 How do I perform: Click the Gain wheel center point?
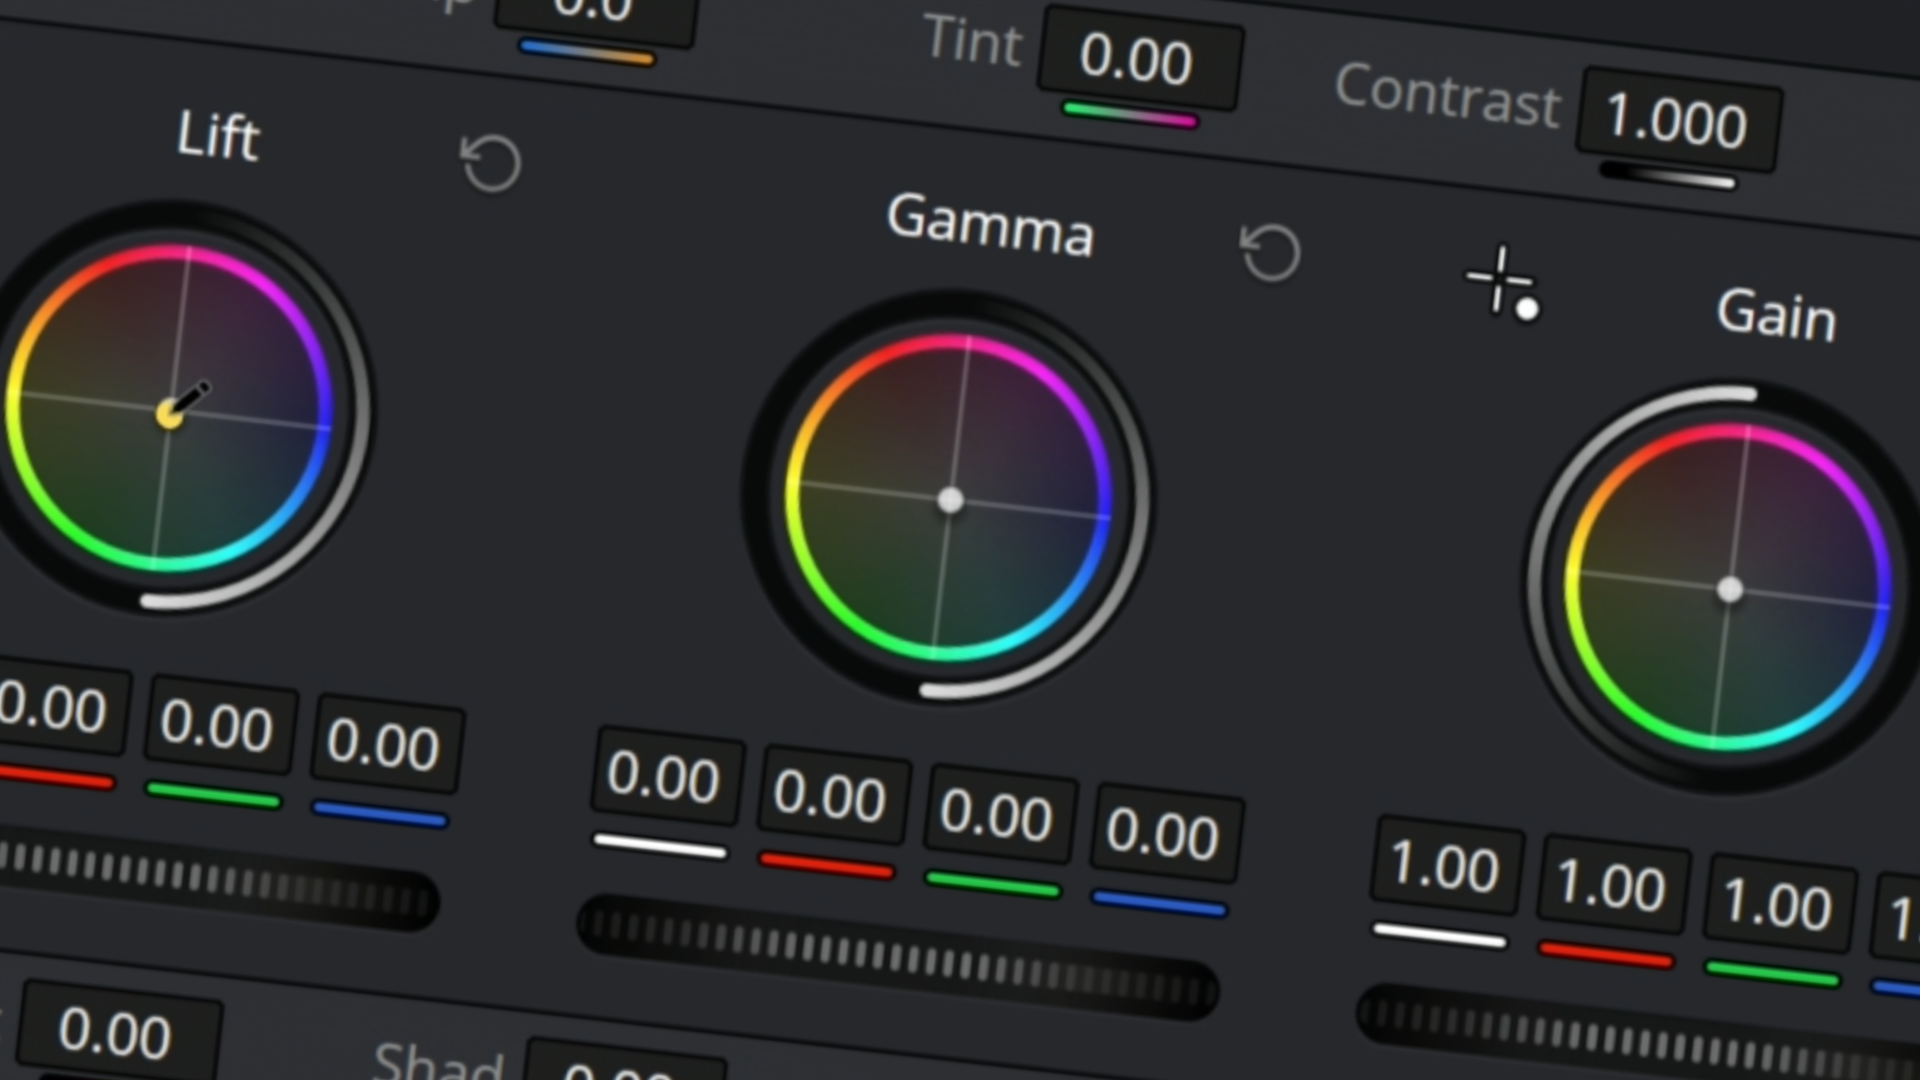point(1730,590)
